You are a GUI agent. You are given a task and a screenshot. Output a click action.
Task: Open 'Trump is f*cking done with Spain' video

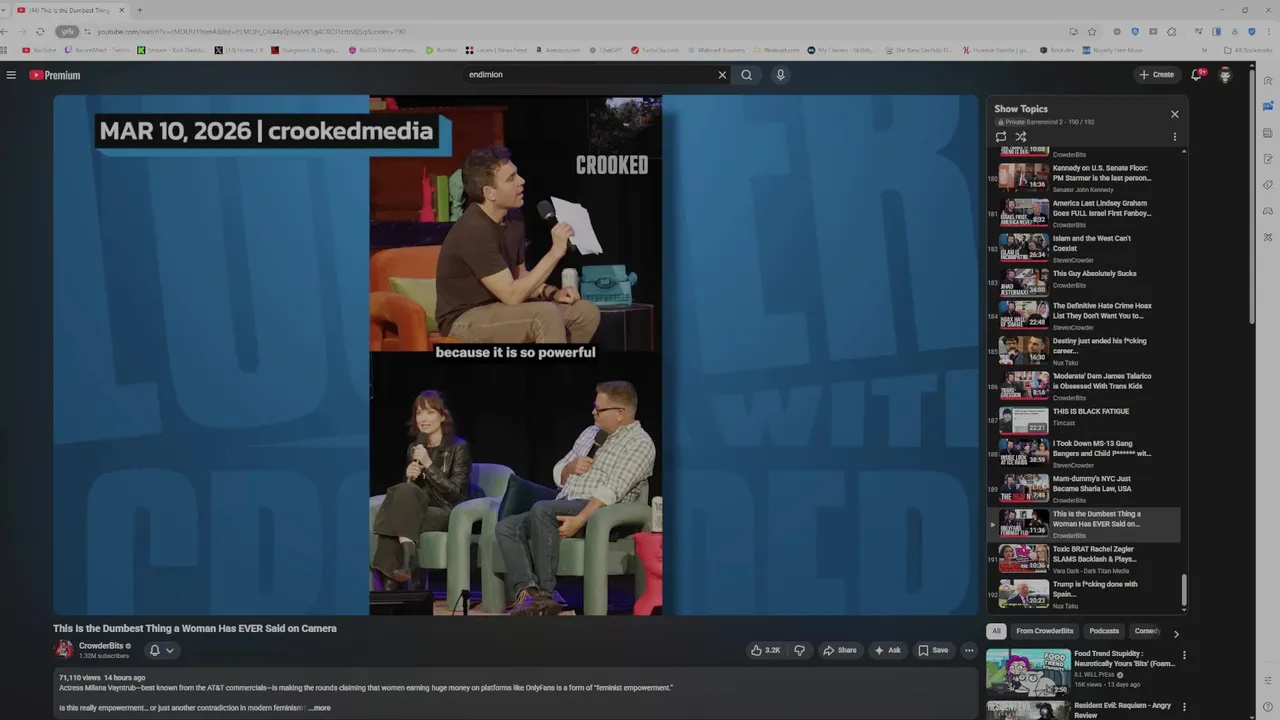click(1084, 594)
